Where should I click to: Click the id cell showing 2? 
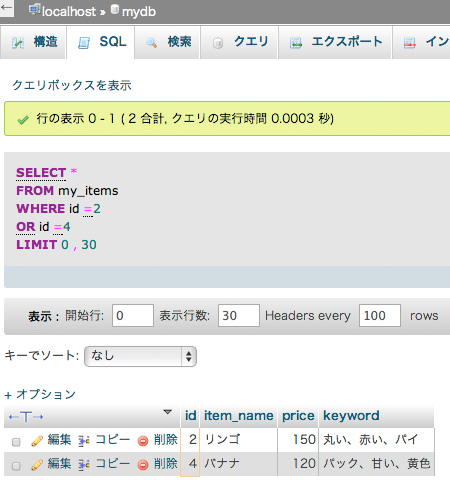click(190, 440)
